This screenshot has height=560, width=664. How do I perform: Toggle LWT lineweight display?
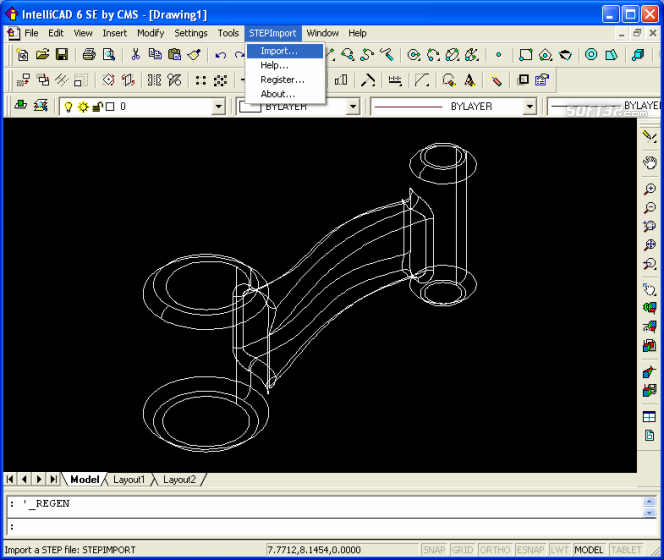559,549
